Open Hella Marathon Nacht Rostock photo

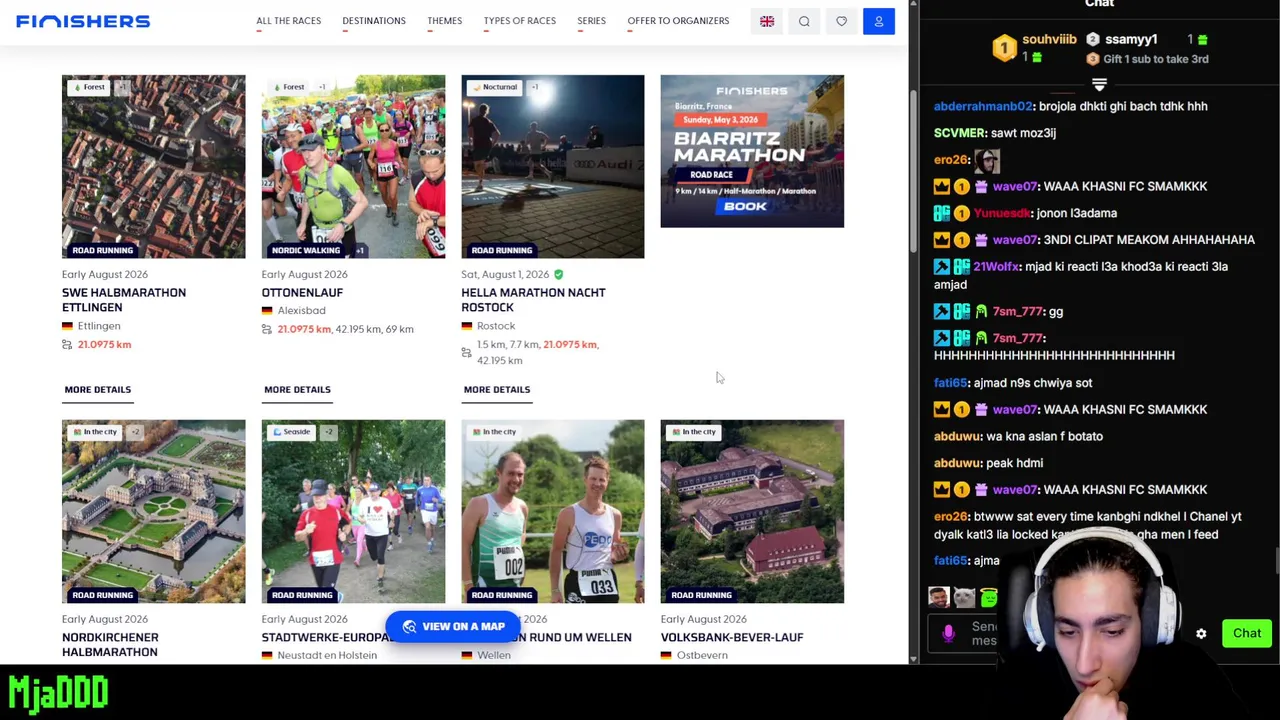[553, 167]
